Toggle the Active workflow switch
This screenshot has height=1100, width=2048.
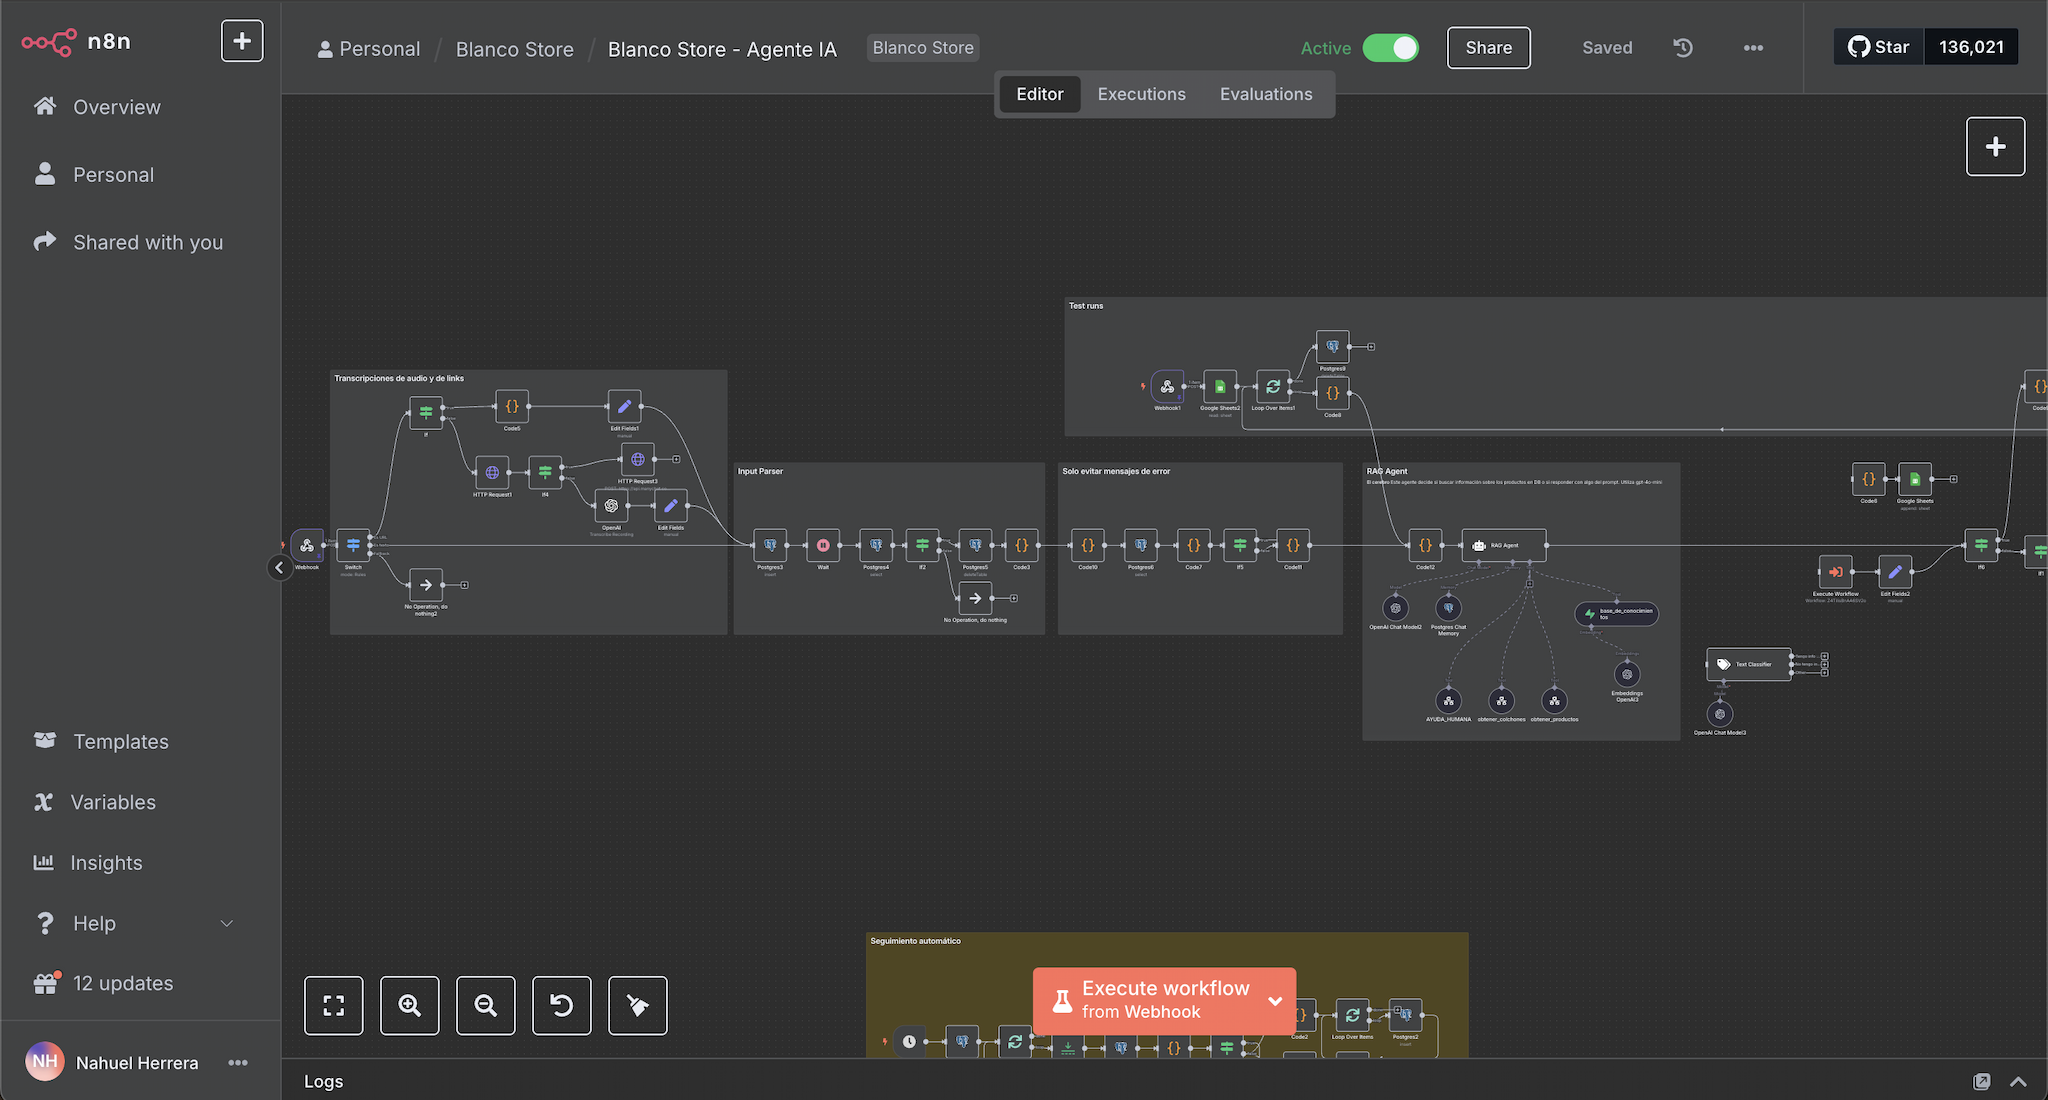1390,48
